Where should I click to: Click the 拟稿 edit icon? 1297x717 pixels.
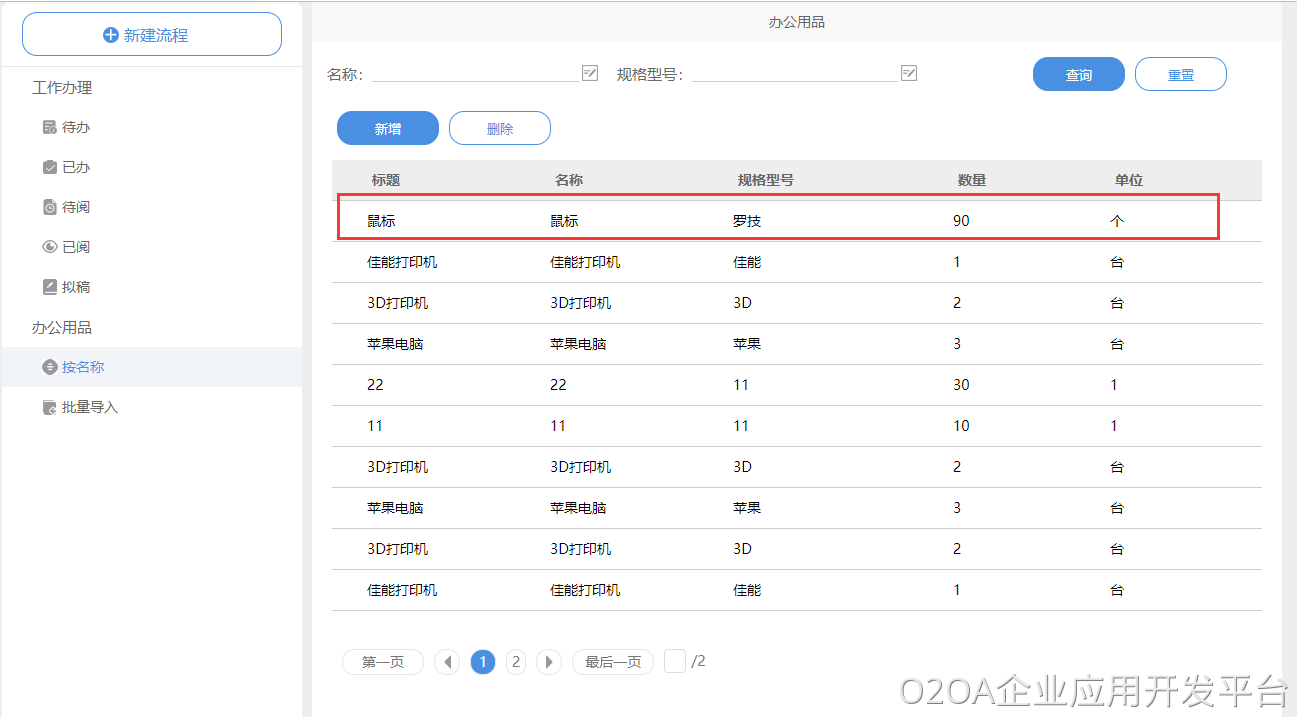tap(50, 287)
